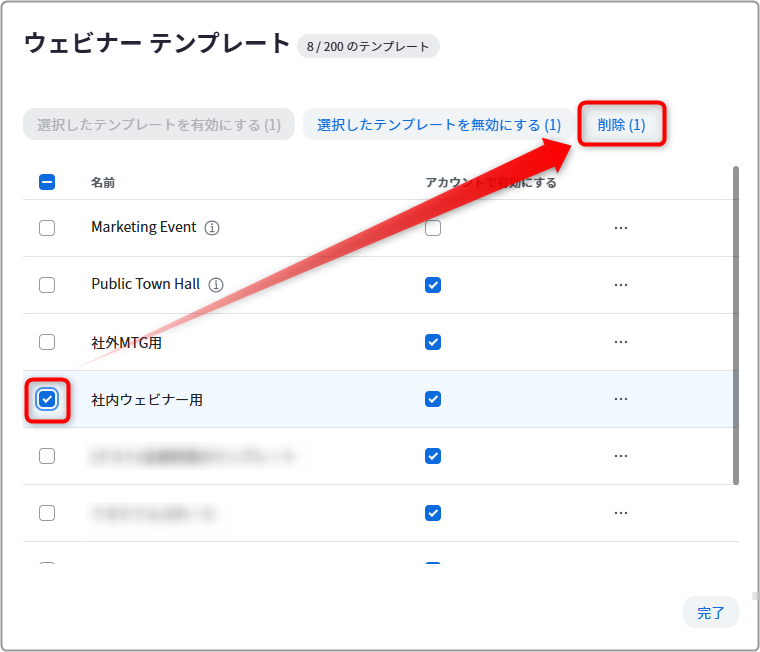The image size is (760, 652).
Task: Select the 社外MTG用 row checkbox
Action: [x=47, y=342]
